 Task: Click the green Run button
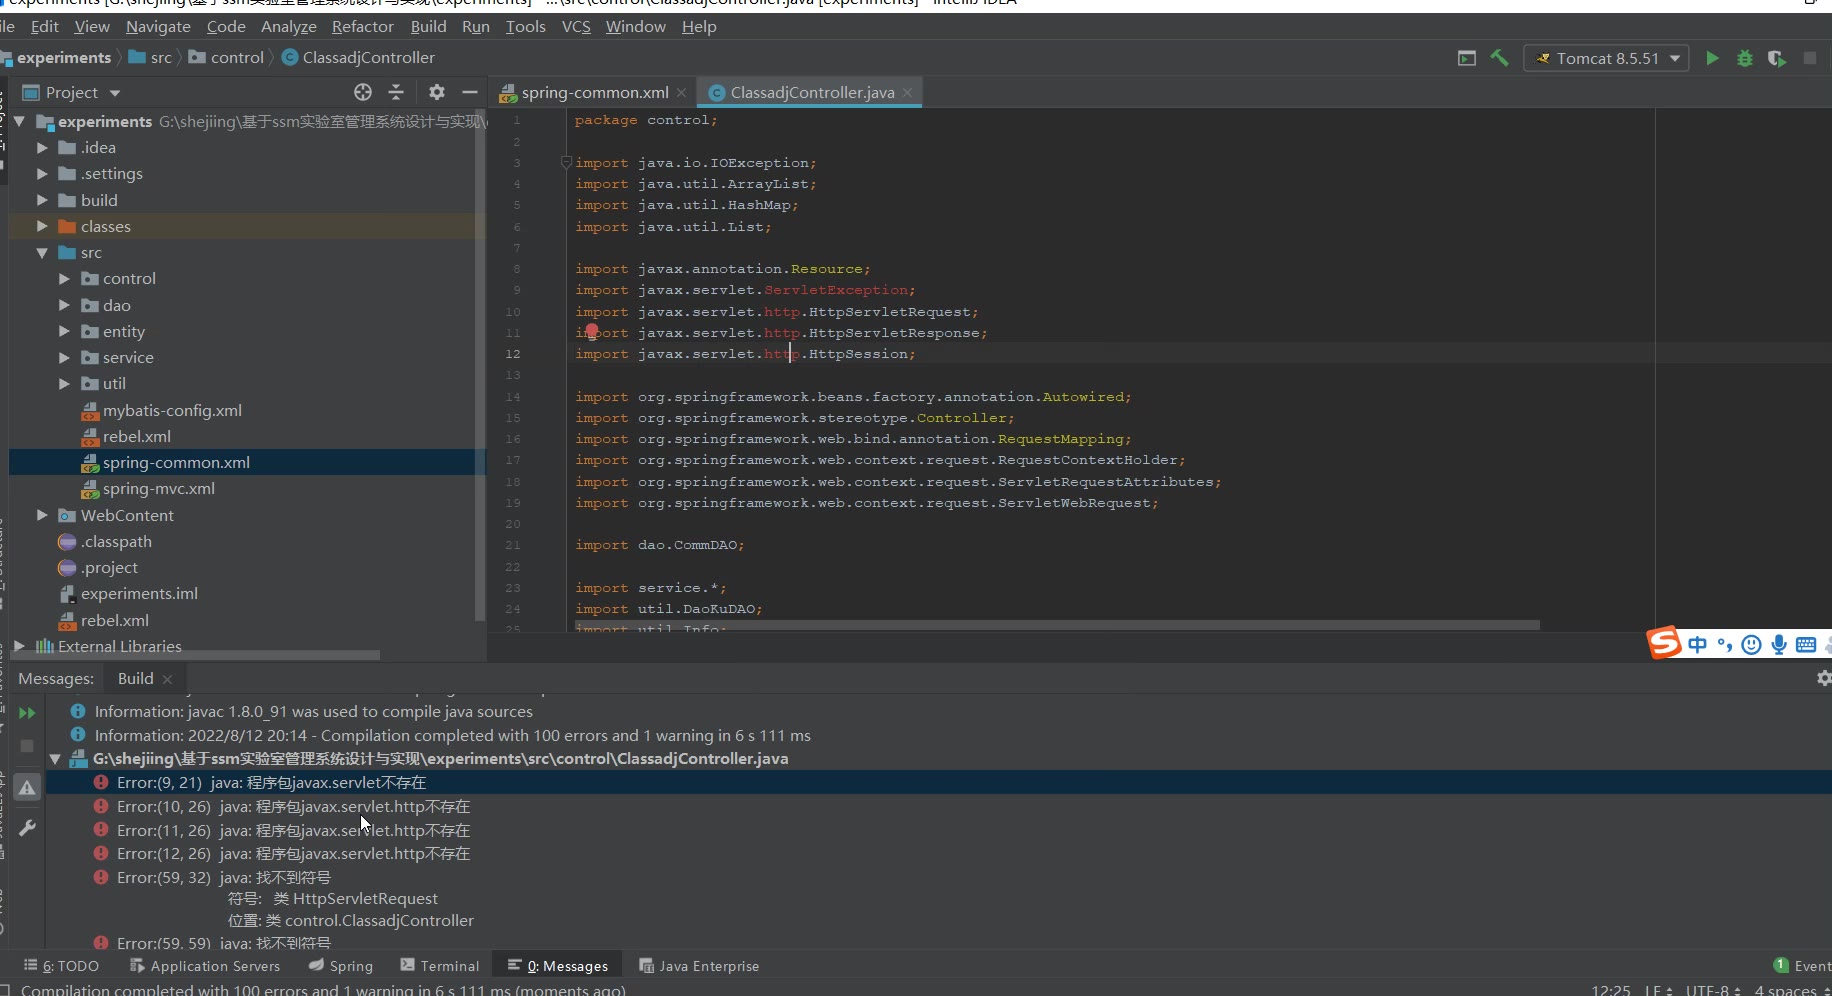pos(1712,58)
